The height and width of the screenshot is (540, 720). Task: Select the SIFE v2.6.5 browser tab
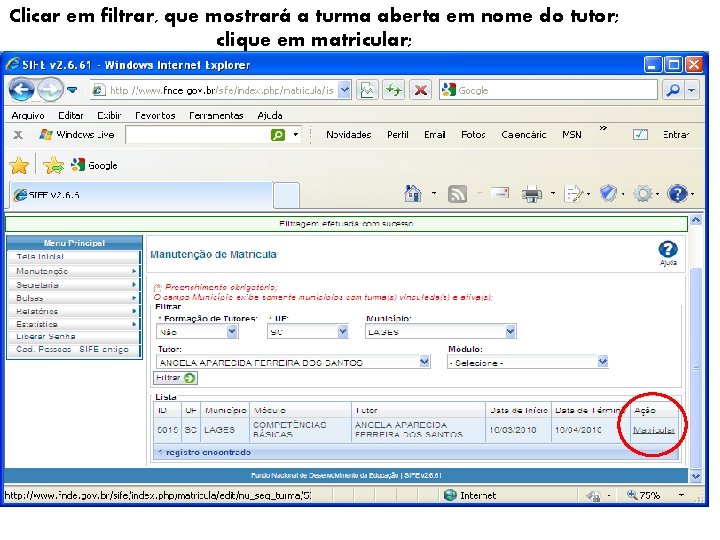tap(141, 195)
